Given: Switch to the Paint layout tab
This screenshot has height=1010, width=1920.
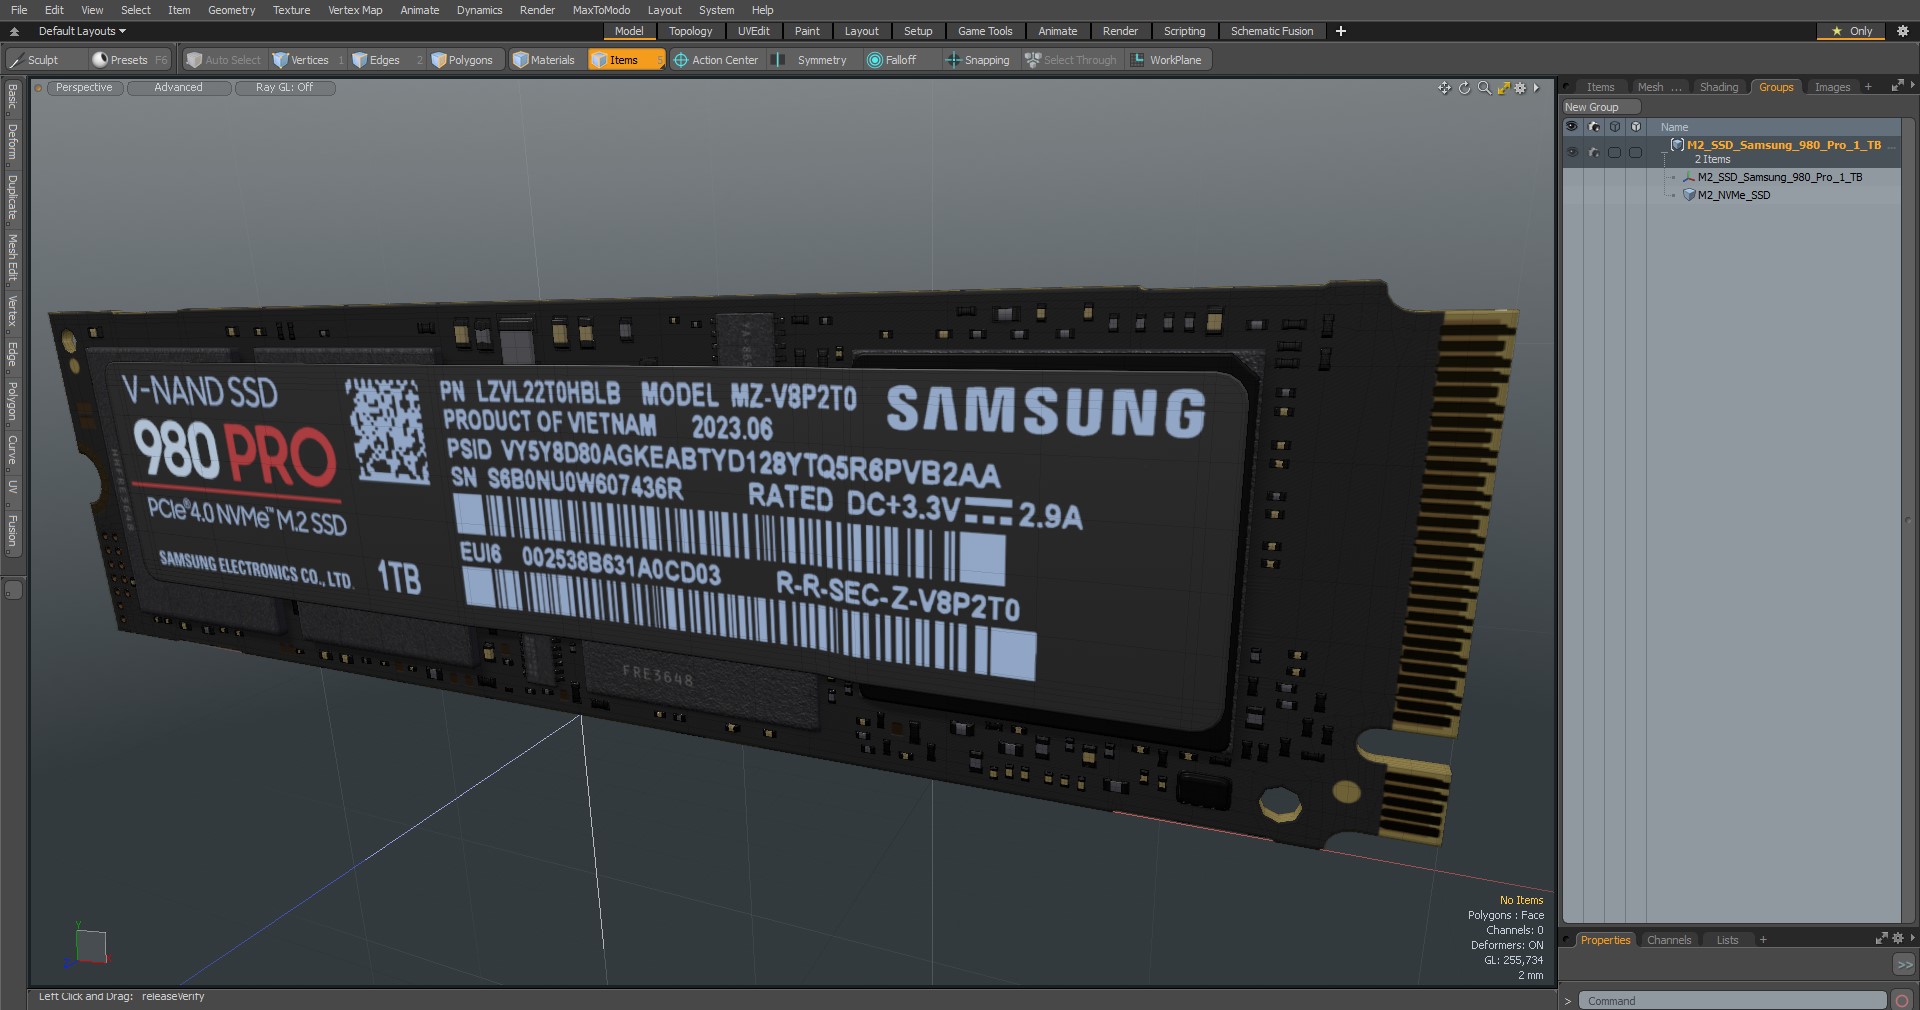Looking at the screenshot, I should 807,31.
